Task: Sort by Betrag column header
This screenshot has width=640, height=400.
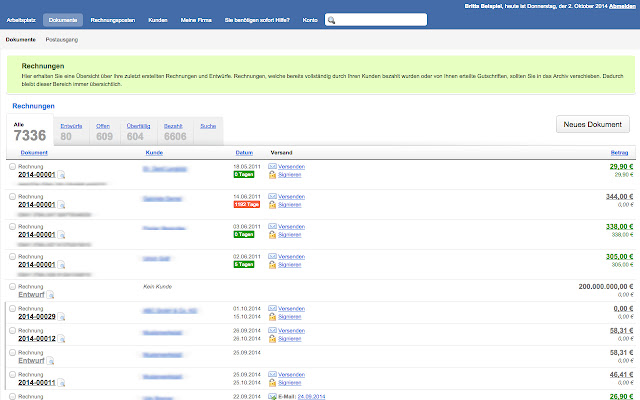Action: click(619, 153)
